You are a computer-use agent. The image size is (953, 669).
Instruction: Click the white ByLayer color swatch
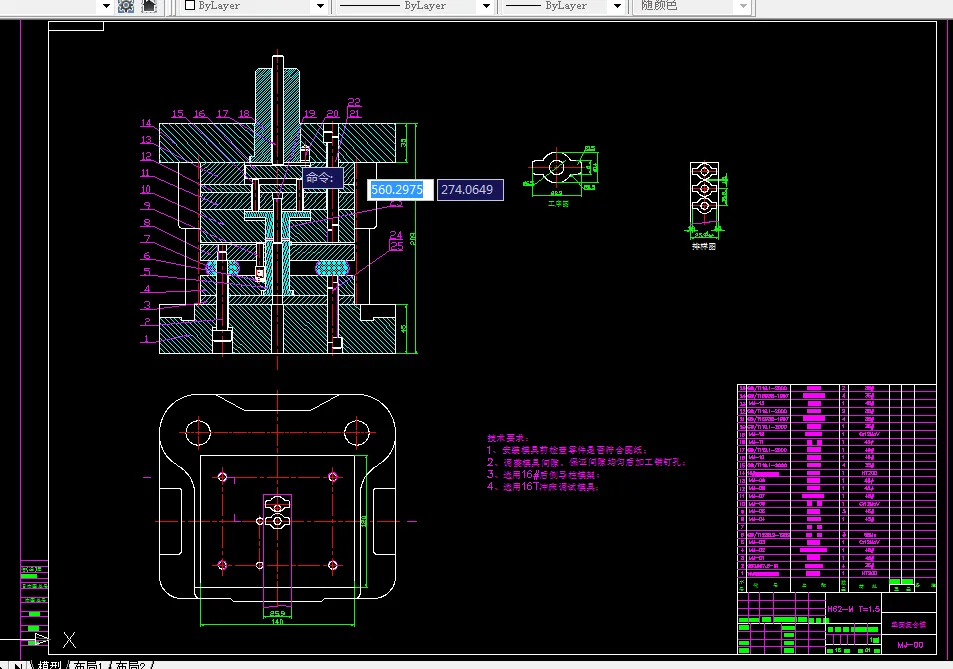tap(190, 6)
